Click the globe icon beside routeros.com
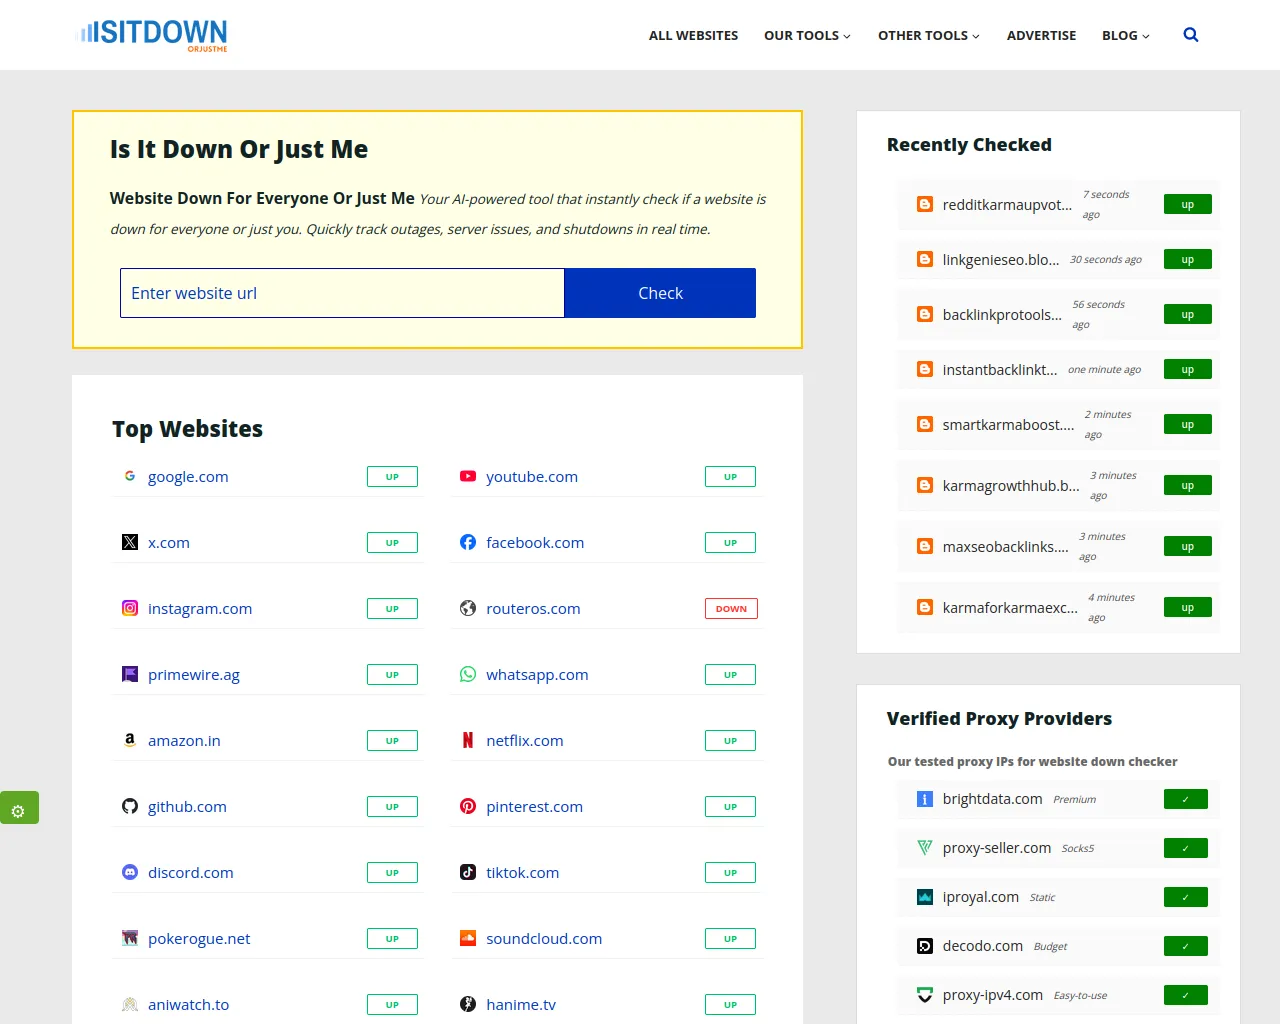Screen dimensions: 1280x1024 (468, 608)
